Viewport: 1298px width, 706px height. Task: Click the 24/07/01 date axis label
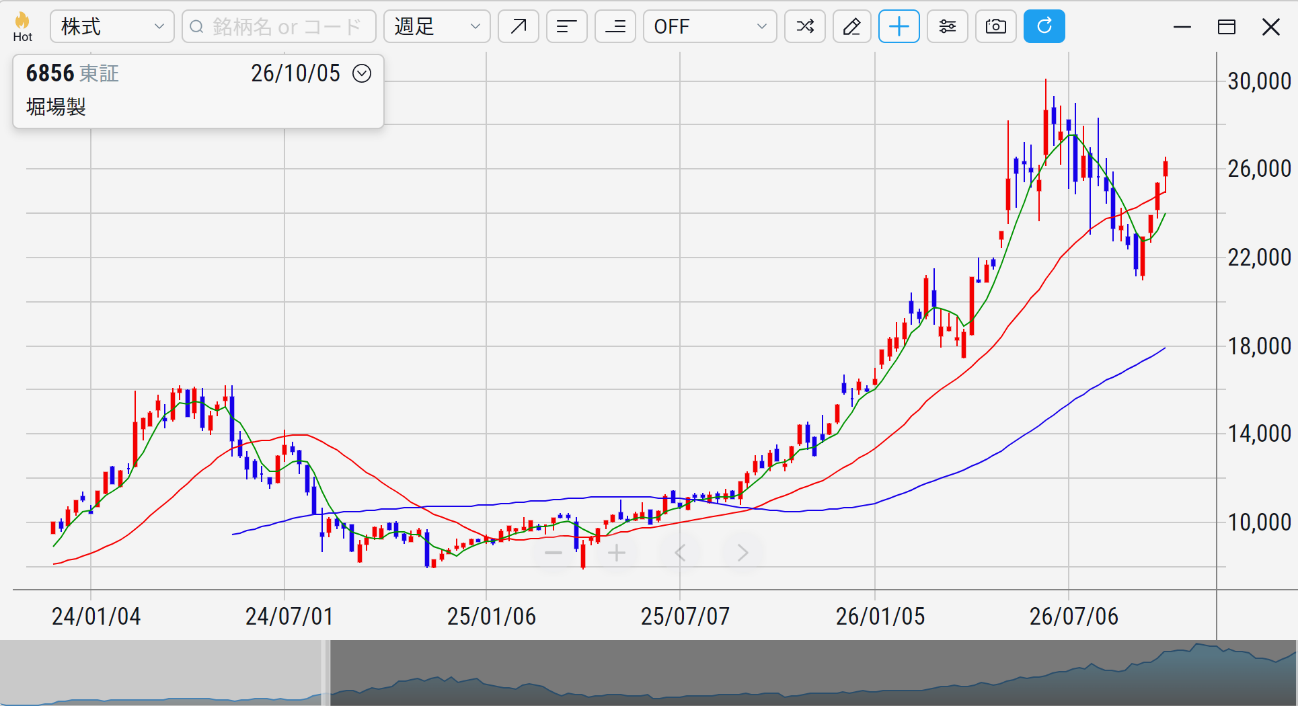[290, 616]
